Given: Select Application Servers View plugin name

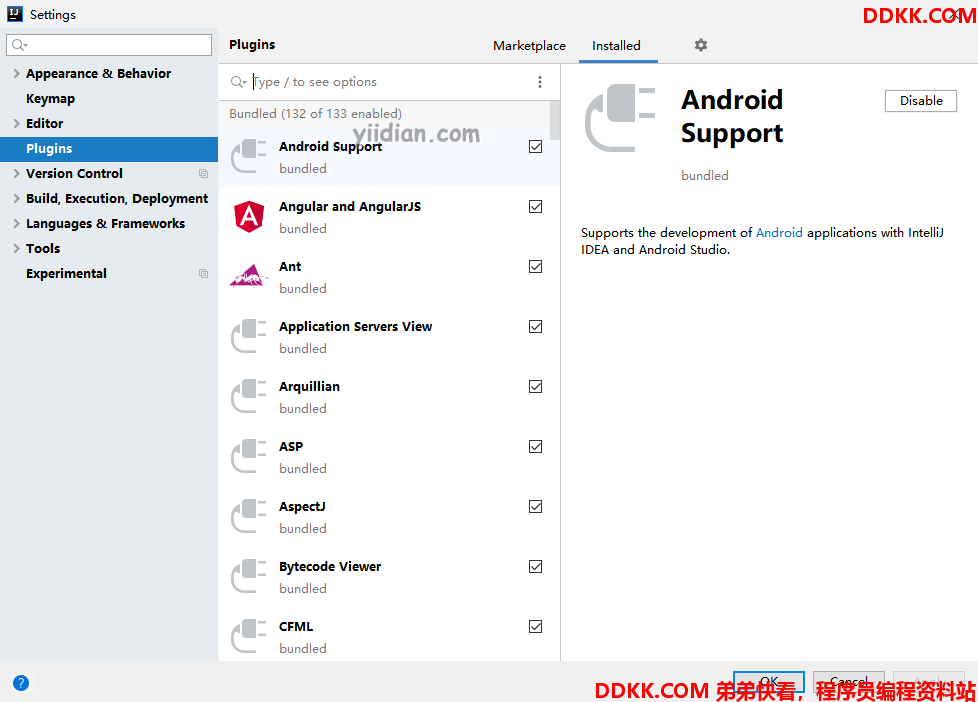Looking at the screenshot, I should coord(356,326).
